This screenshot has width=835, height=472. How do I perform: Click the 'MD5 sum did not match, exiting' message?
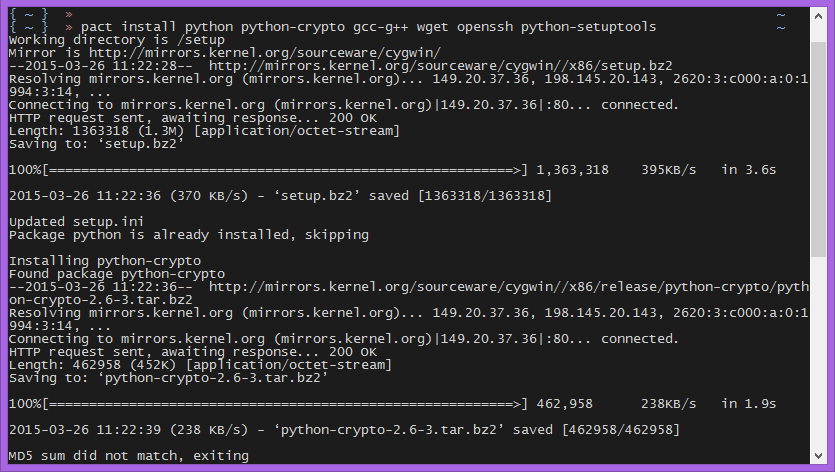click(128, 456)
